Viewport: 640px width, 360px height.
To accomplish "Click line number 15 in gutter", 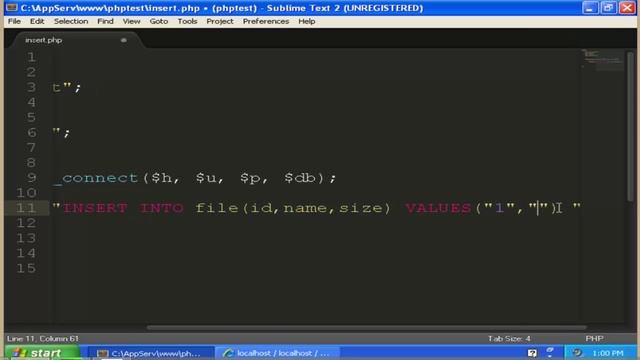I will click(x=26, y=268).
